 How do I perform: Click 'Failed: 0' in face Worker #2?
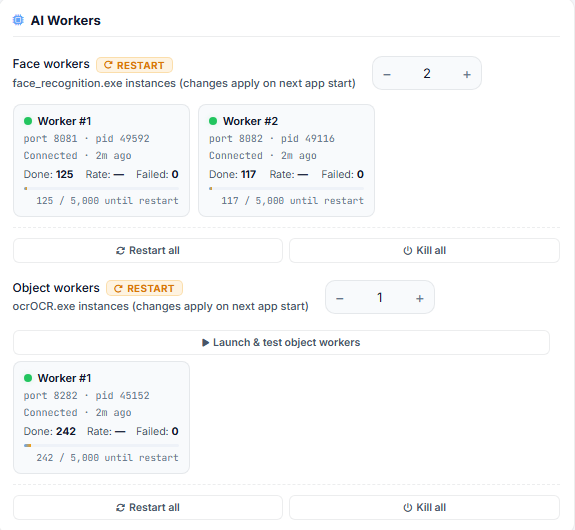pyautogui.click(x=343, y=174)
